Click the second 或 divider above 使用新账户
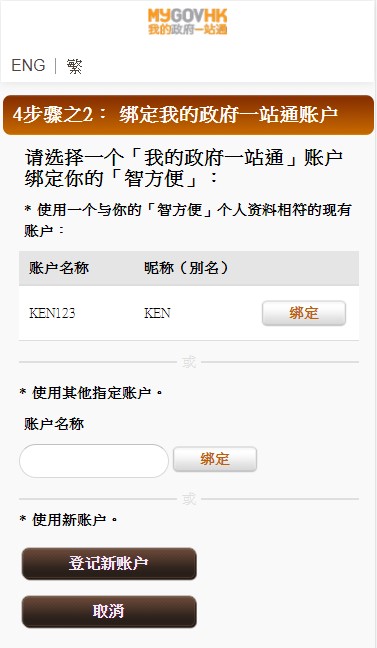The width and height of the screenshot is (377, 648). coord(189,499)
